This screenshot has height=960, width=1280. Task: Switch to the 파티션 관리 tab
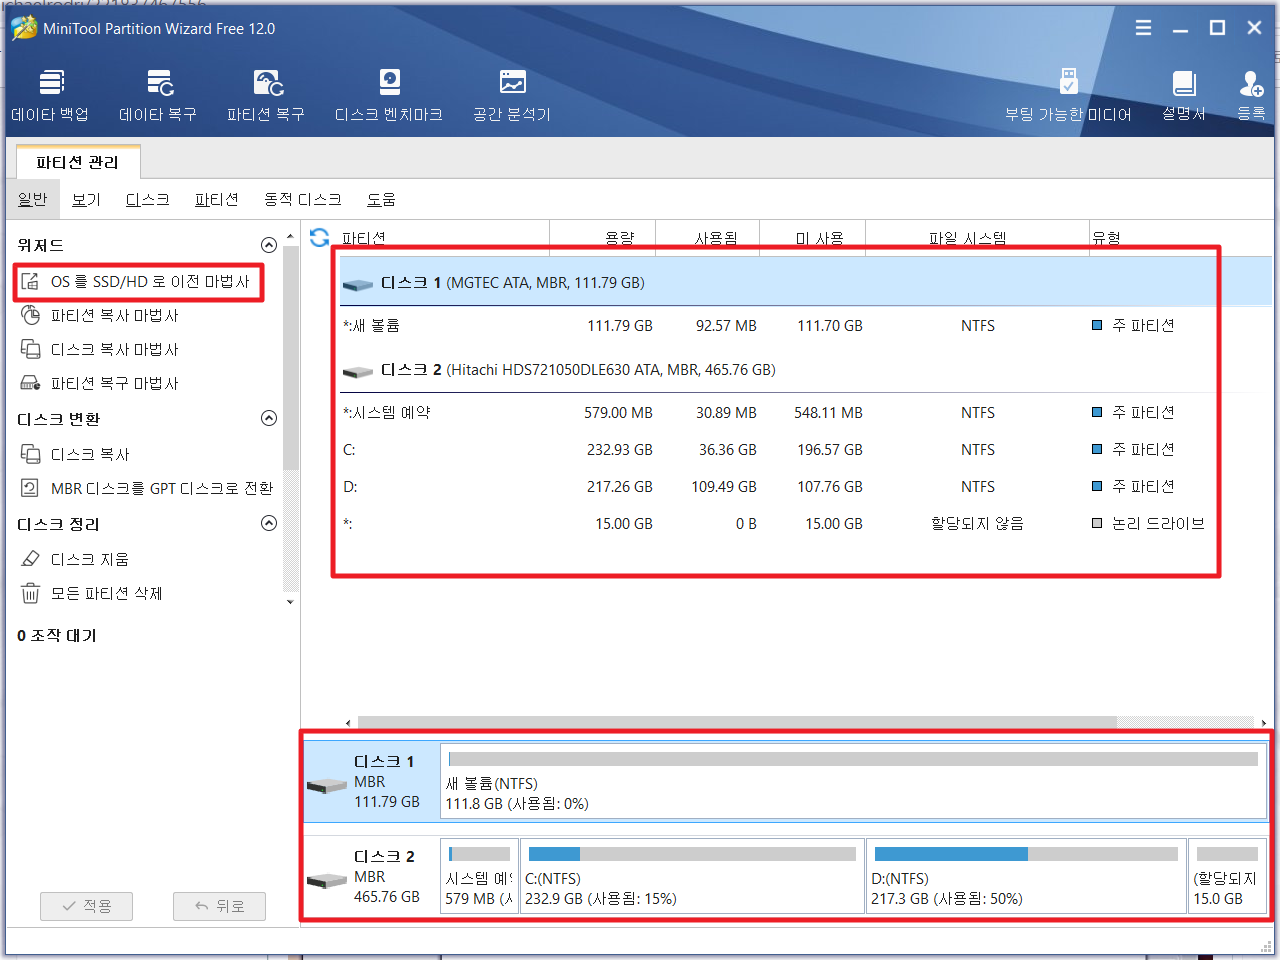pyautogui.click(x=78, y=162)
